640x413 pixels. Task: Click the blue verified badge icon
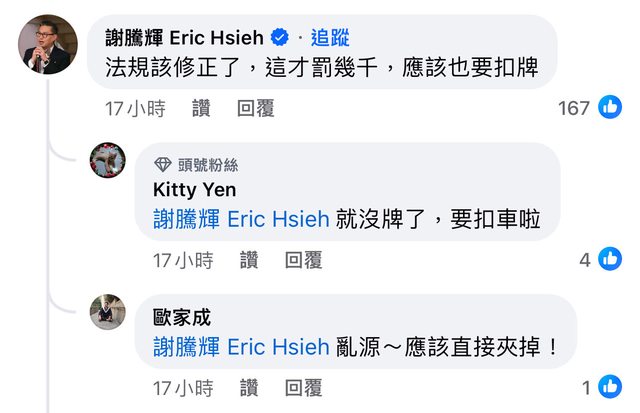[x=280, y=38]
